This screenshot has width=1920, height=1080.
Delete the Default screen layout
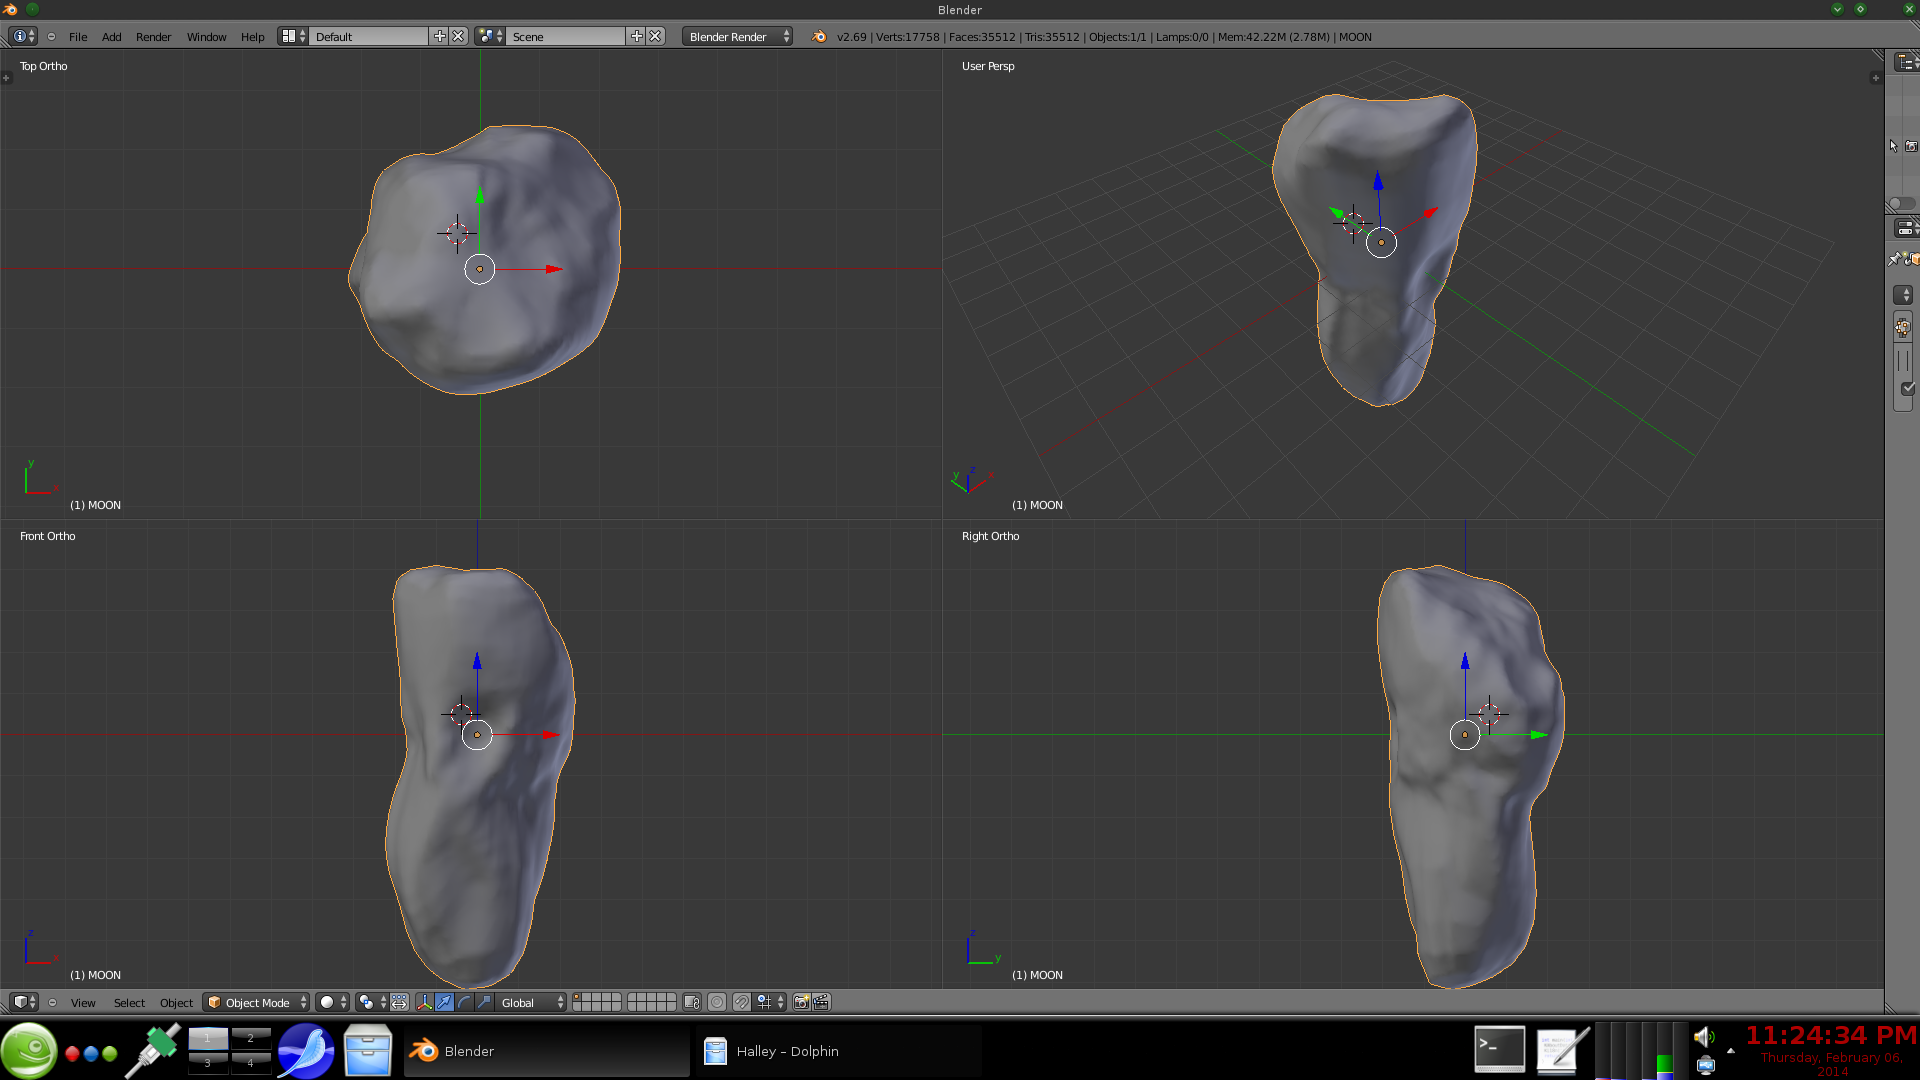pyautogui.click(x=458, y=36)
